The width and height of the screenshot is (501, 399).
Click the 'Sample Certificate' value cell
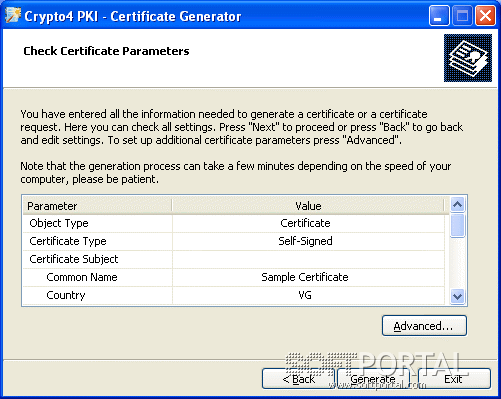[x=308, y=277]
